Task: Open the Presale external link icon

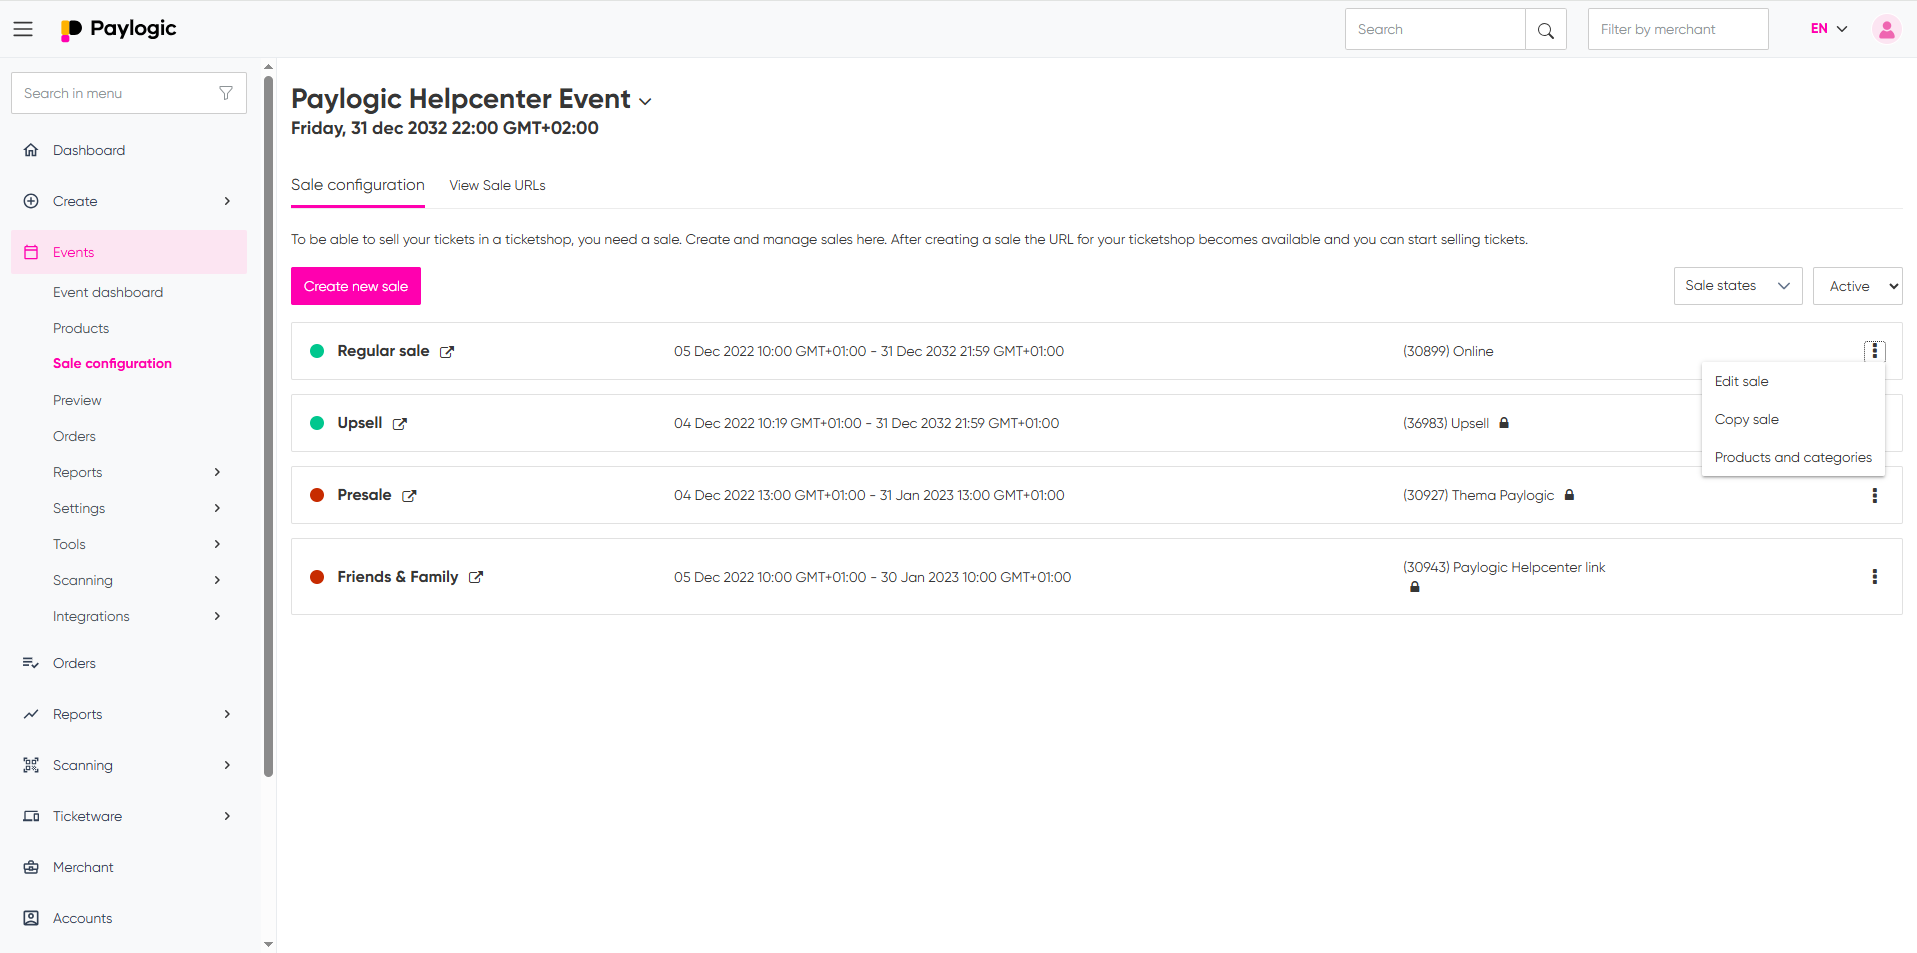Action: [x=409, y=496]
